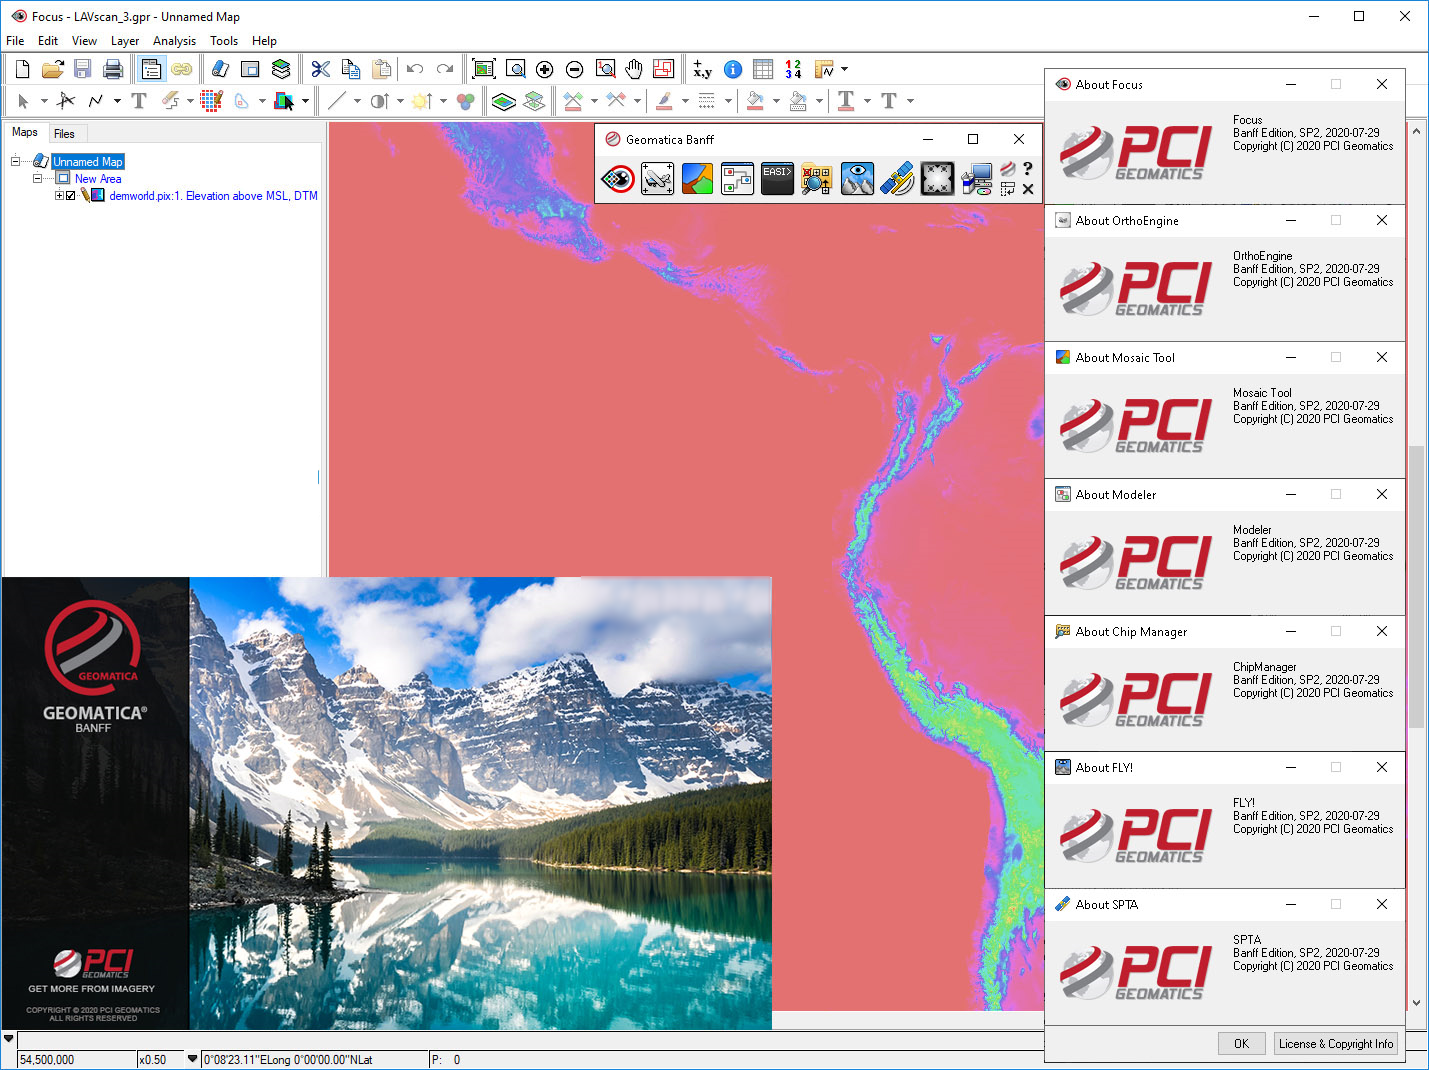Image resolution: width=1429 pixels, height=1070 pixels.
Task: Open the Tools menu
Action: 224,41
